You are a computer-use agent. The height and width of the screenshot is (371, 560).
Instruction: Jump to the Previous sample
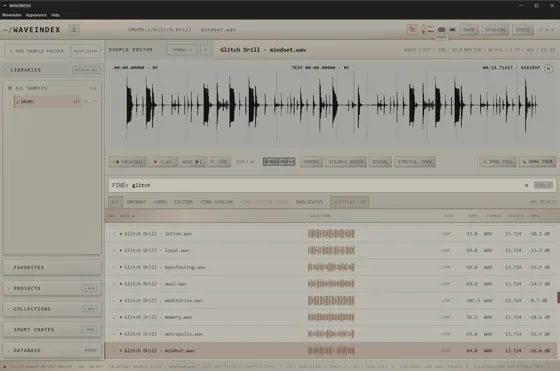click(128, 162)
